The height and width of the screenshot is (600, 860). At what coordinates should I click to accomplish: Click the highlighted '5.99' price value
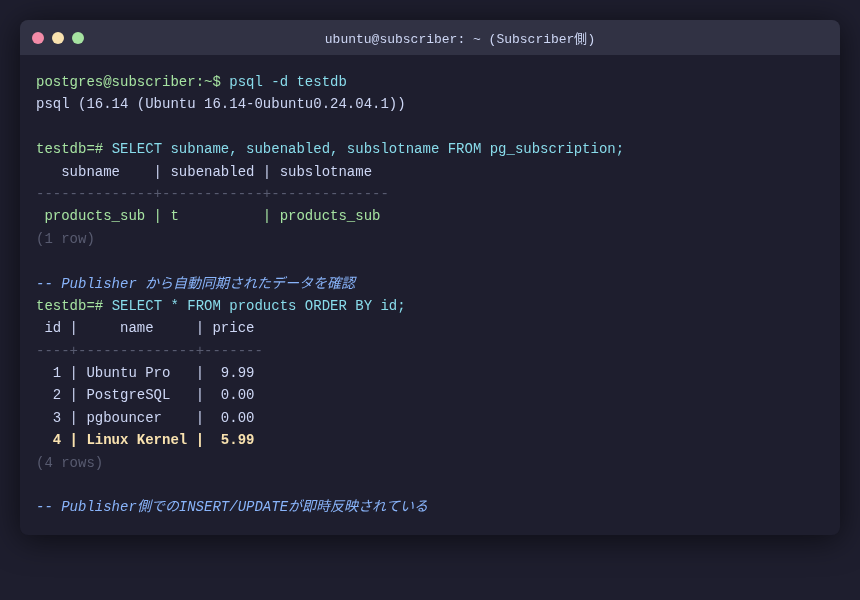tap(237, 440)
